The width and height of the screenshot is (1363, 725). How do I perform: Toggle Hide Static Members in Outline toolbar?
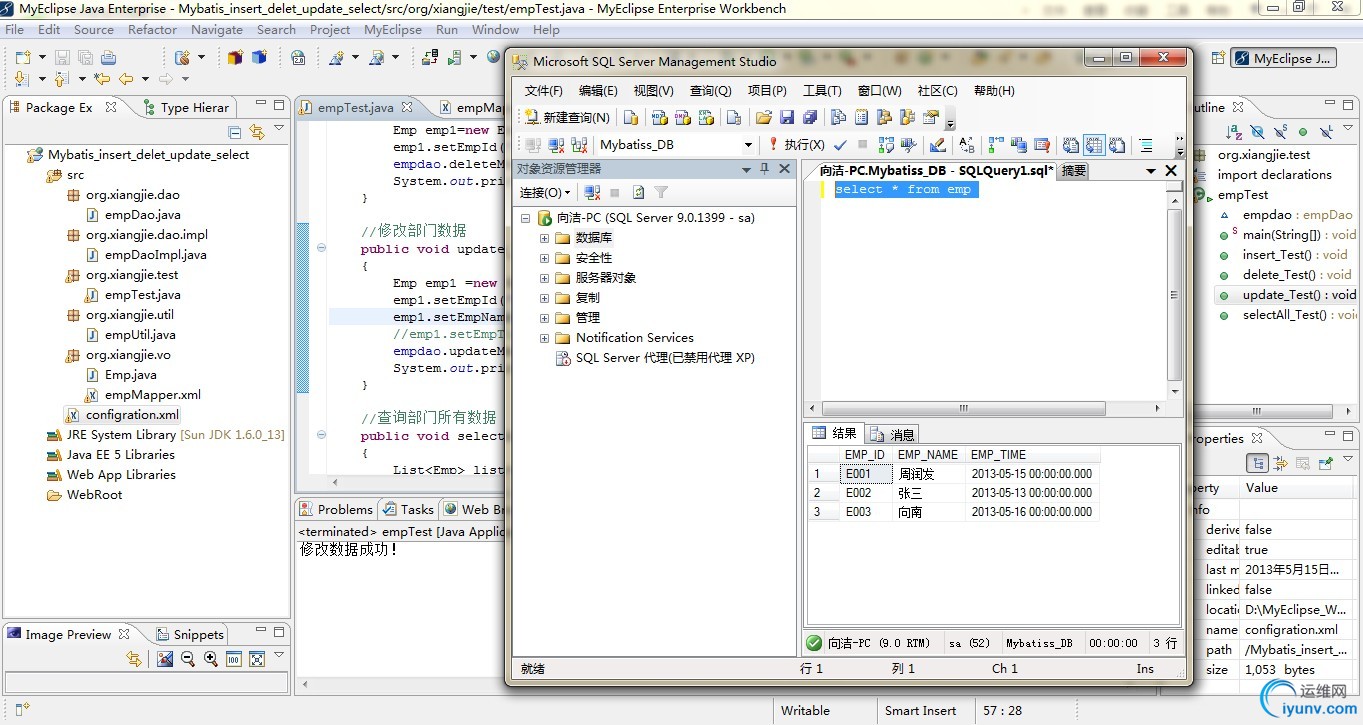1280,132
